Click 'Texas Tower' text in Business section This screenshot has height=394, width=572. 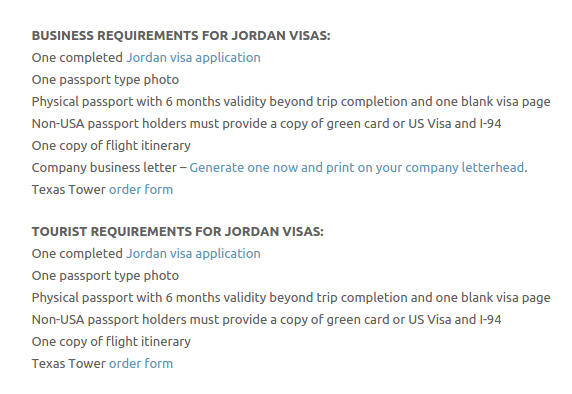click(x=69, y=190)
